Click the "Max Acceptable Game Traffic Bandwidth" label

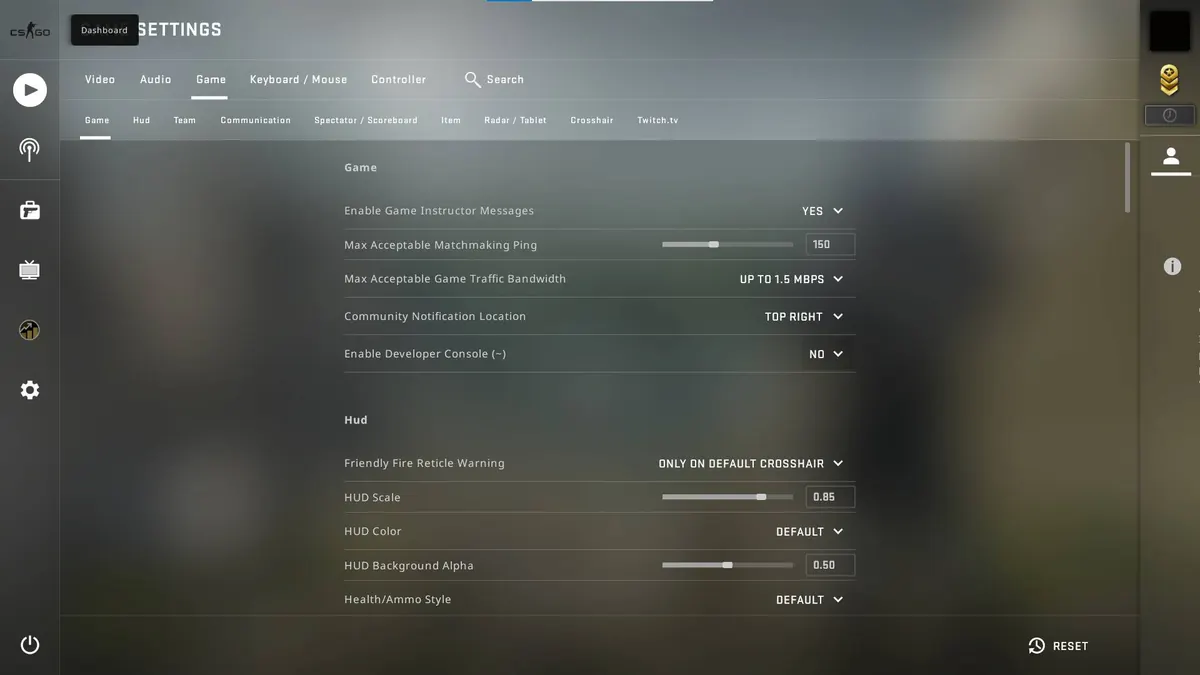[455, 279]
